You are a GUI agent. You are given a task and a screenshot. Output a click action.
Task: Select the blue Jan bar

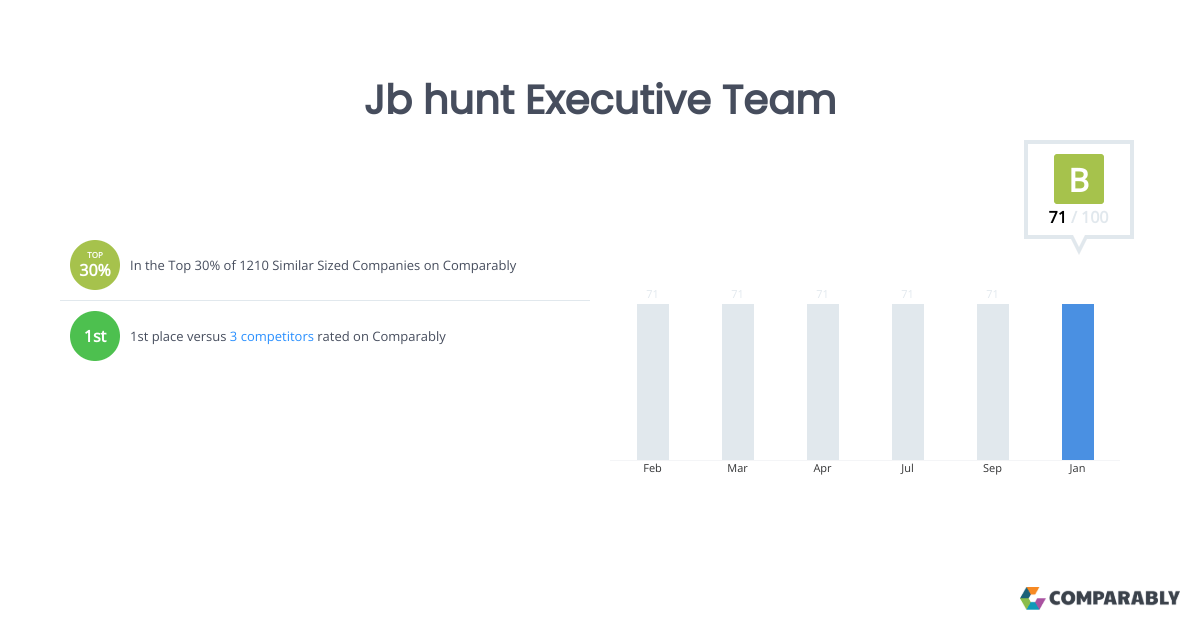[x=1077, y=381]
